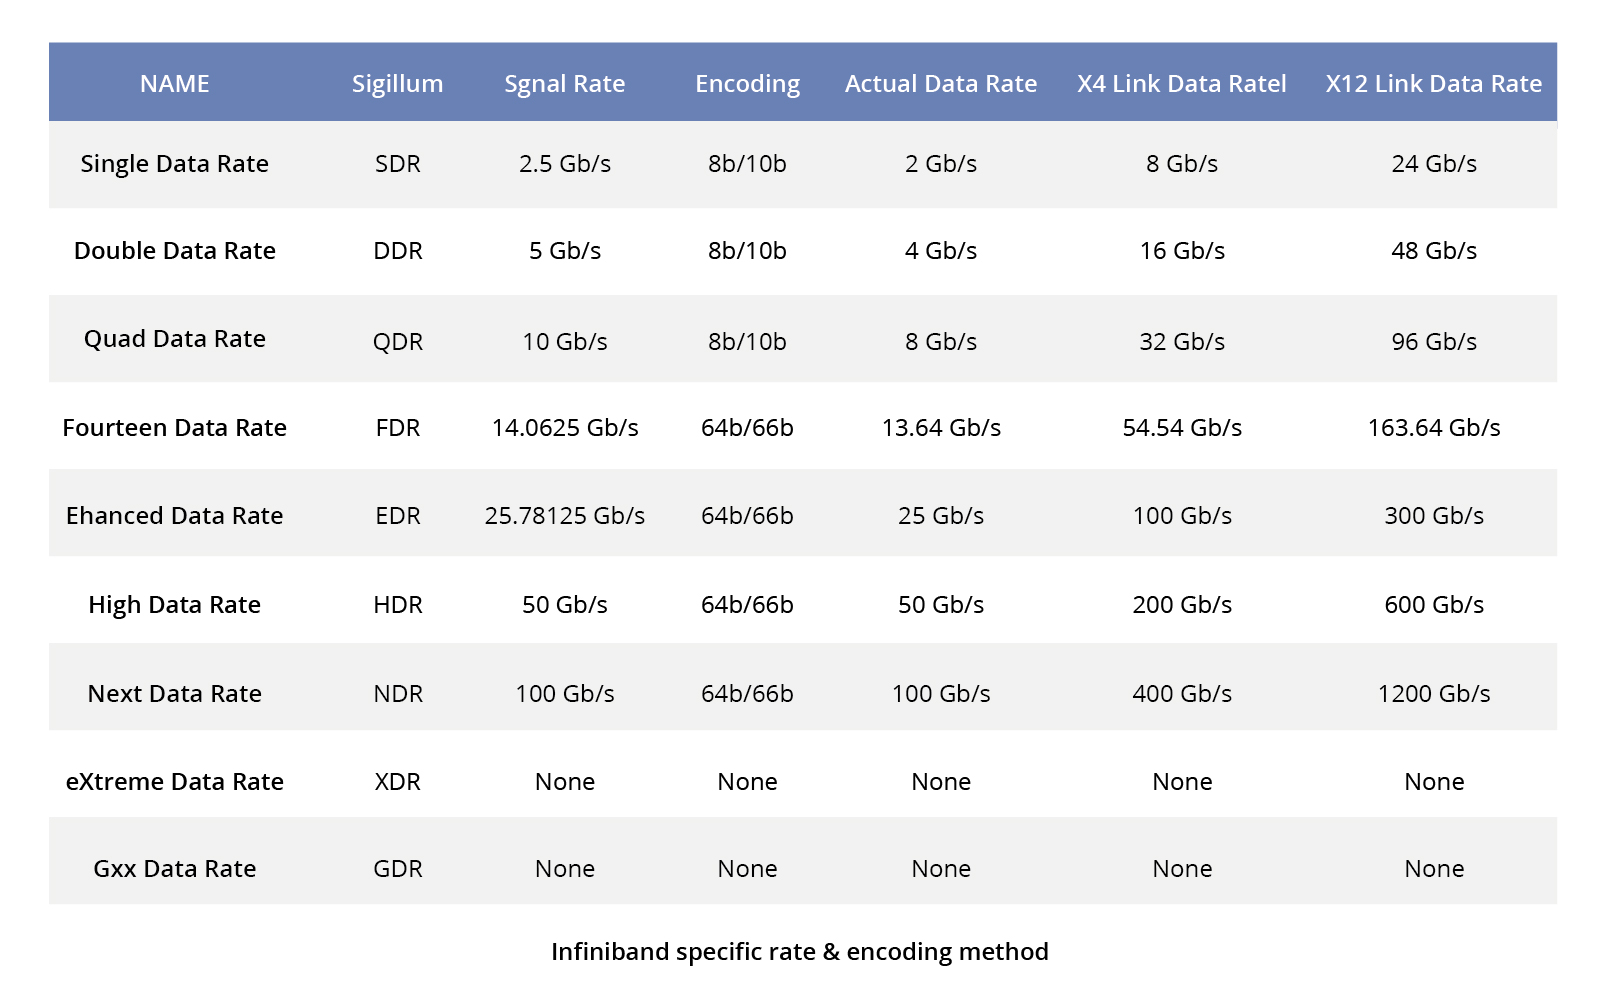This screenshot has width=1601, height=1004.
Task: Click the Encoding column header
Action: click(747, 84)
